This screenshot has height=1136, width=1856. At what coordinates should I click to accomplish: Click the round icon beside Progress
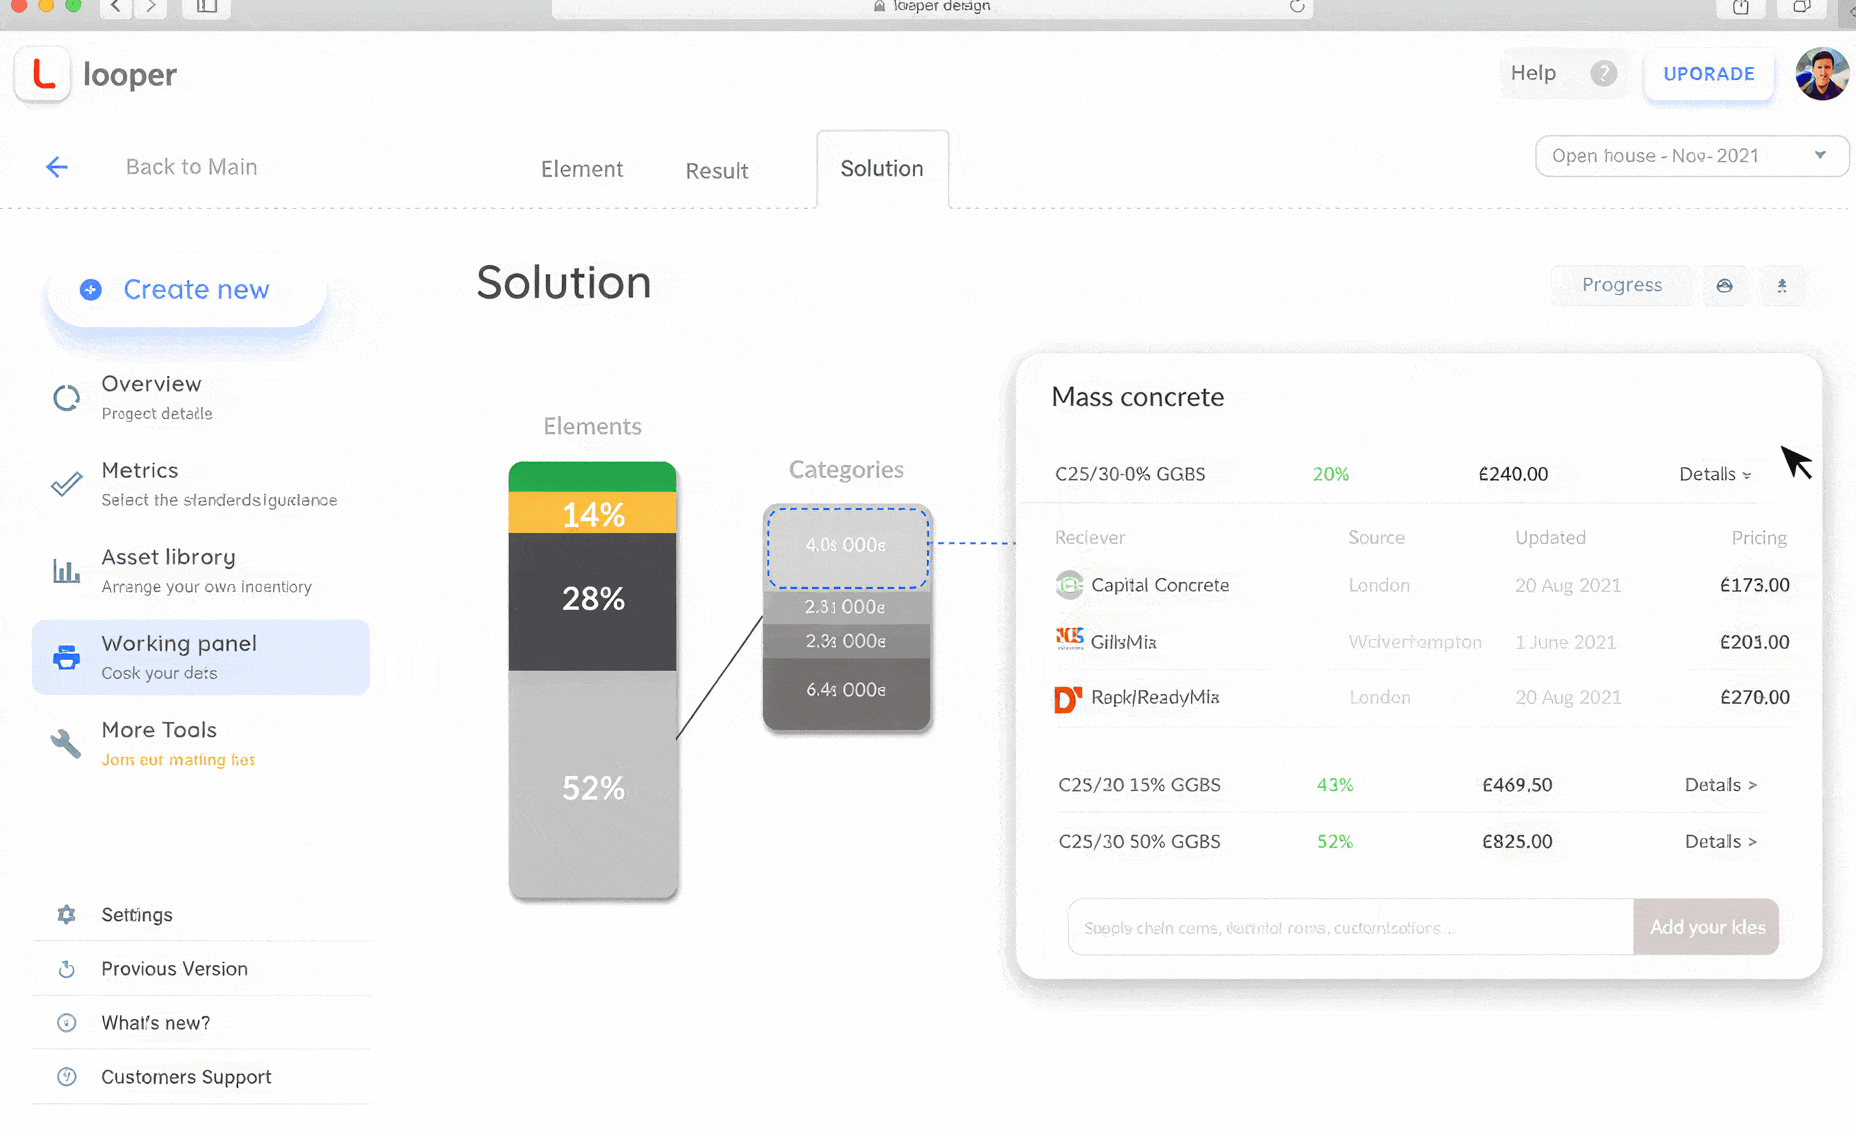(x=1724, y=286)
